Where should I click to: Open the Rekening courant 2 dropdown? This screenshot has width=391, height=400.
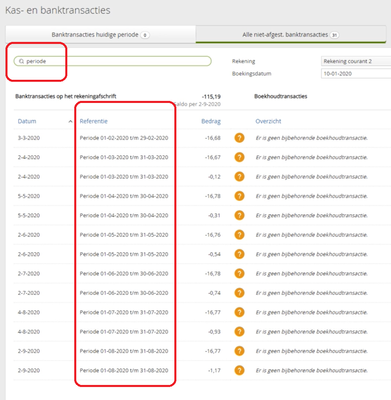click(356, 61)
